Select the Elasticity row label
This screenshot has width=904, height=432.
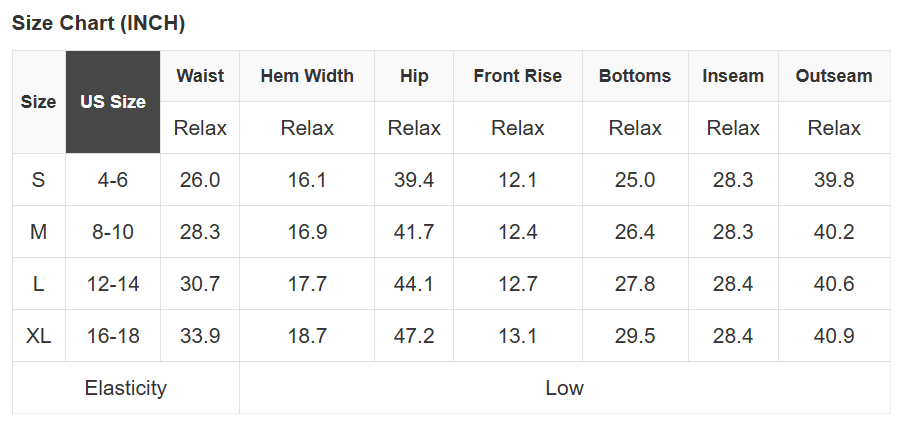126,388
